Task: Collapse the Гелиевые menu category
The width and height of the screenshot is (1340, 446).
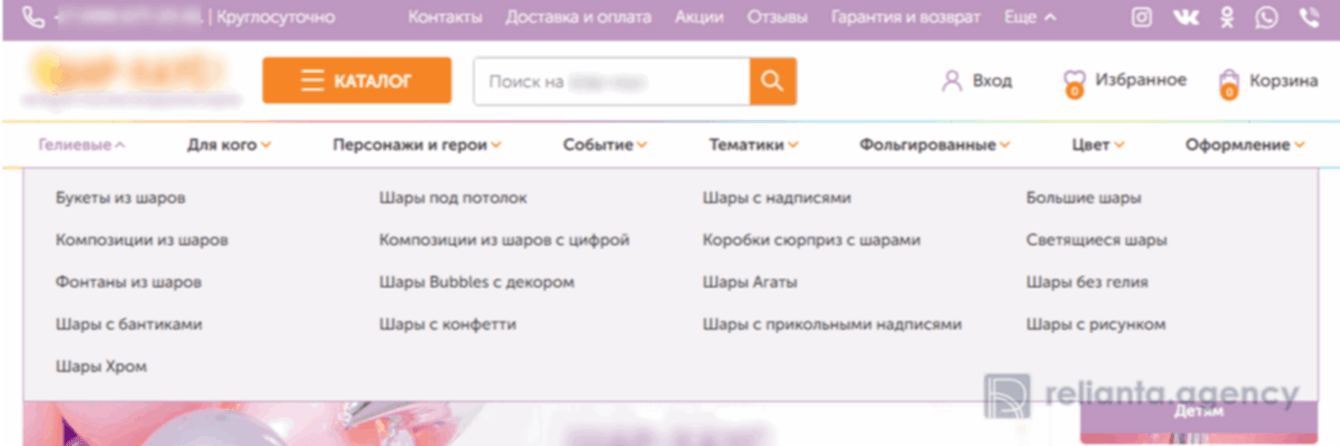Action: [x=82, y=145]
